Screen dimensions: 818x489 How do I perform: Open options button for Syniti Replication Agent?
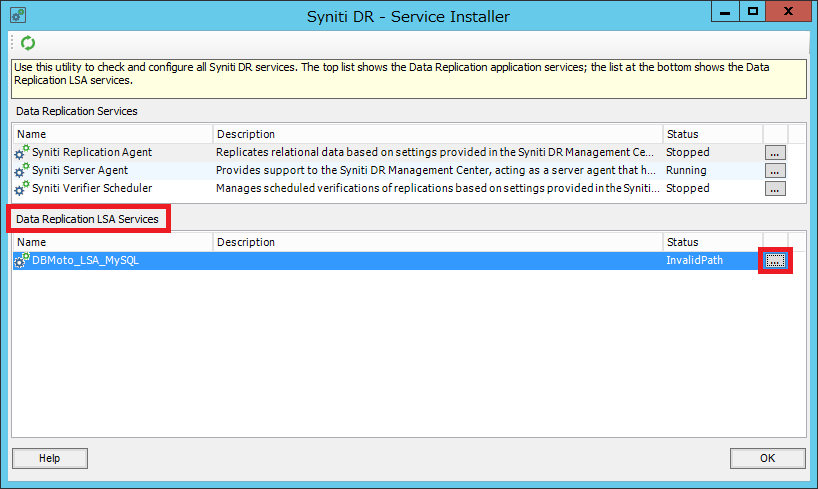(x=775, y=153)
